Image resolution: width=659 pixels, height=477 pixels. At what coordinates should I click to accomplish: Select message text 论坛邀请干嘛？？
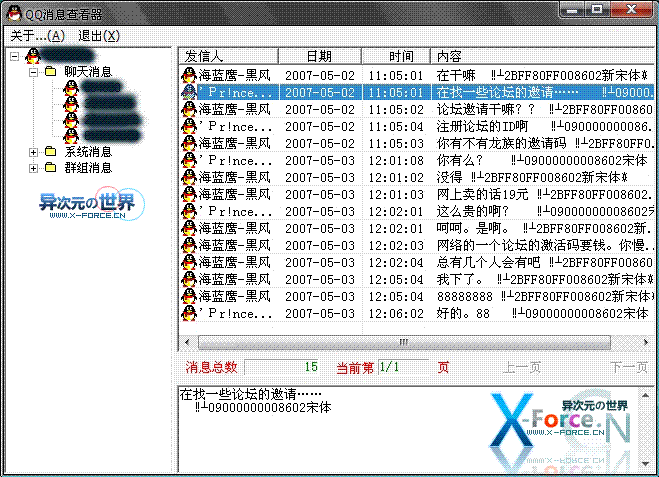tap(486, 109)
